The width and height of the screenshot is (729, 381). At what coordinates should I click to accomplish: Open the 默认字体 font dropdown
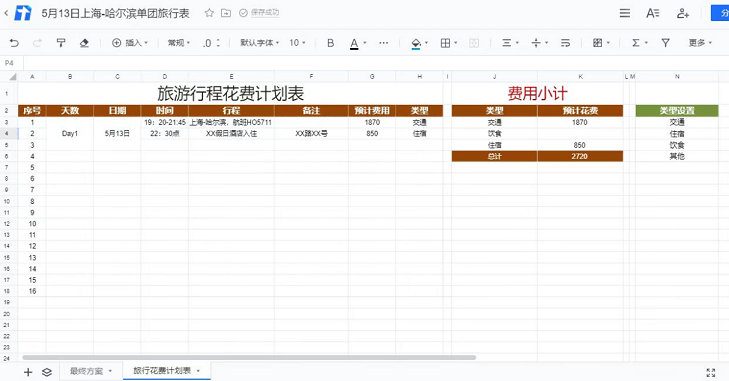[259, 43]
